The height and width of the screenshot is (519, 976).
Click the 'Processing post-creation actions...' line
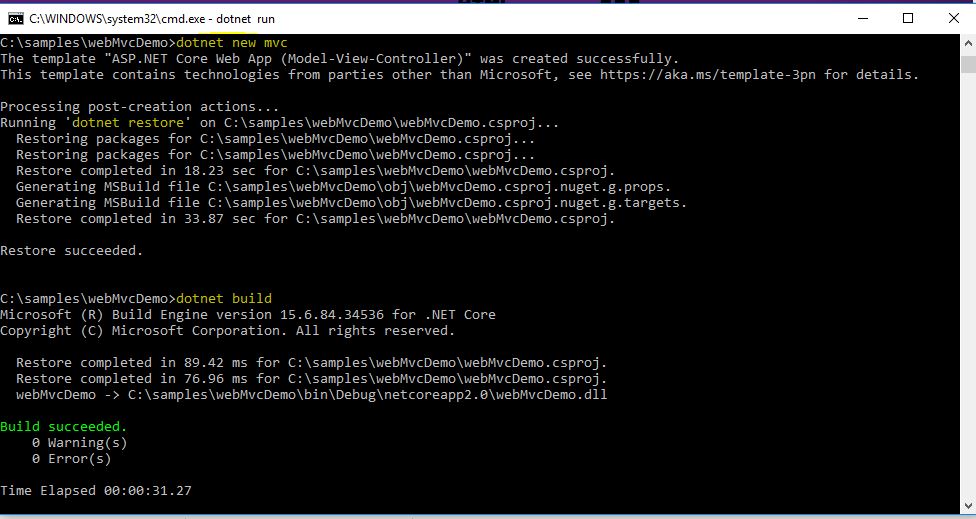(x=139, y=106)
